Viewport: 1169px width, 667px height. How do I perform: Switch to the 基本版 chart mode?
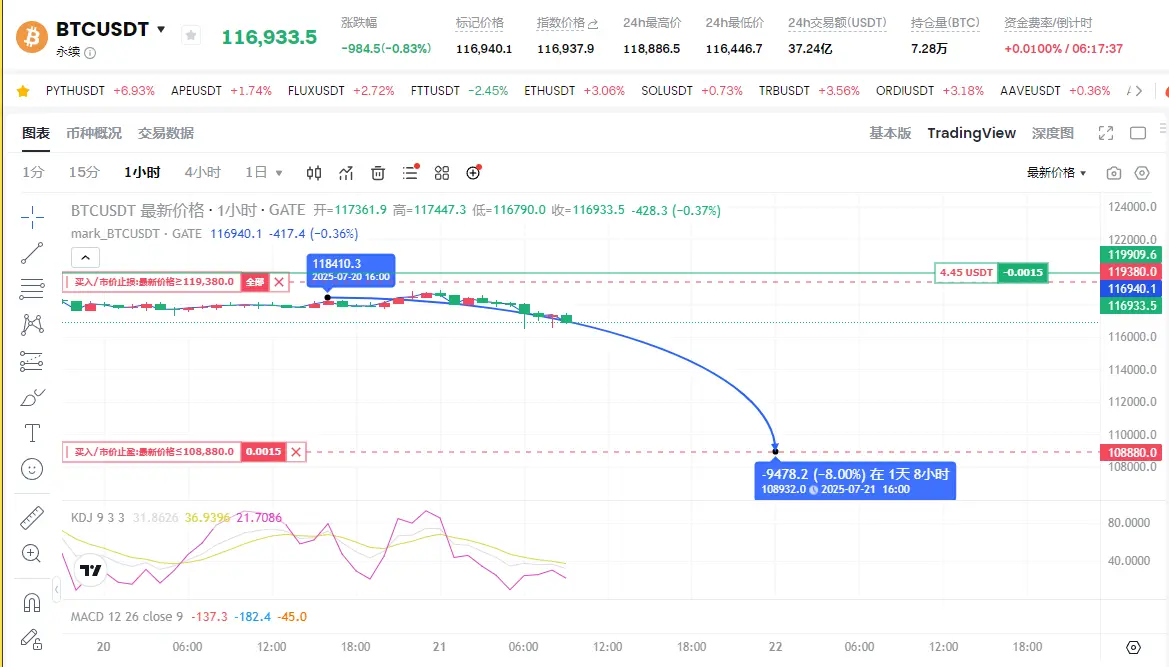[890, 133]
